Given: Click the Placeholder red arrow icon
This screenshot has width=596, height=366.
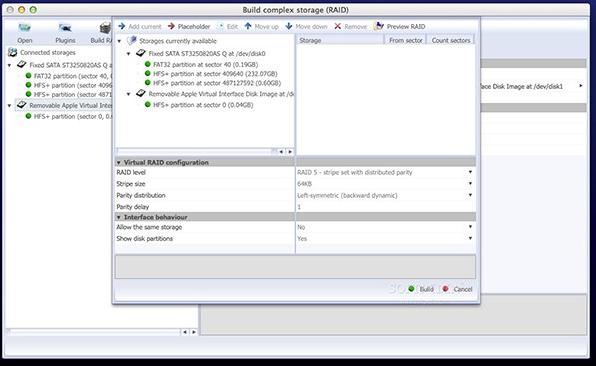Looking at the screenshot, I should [171, 26].
